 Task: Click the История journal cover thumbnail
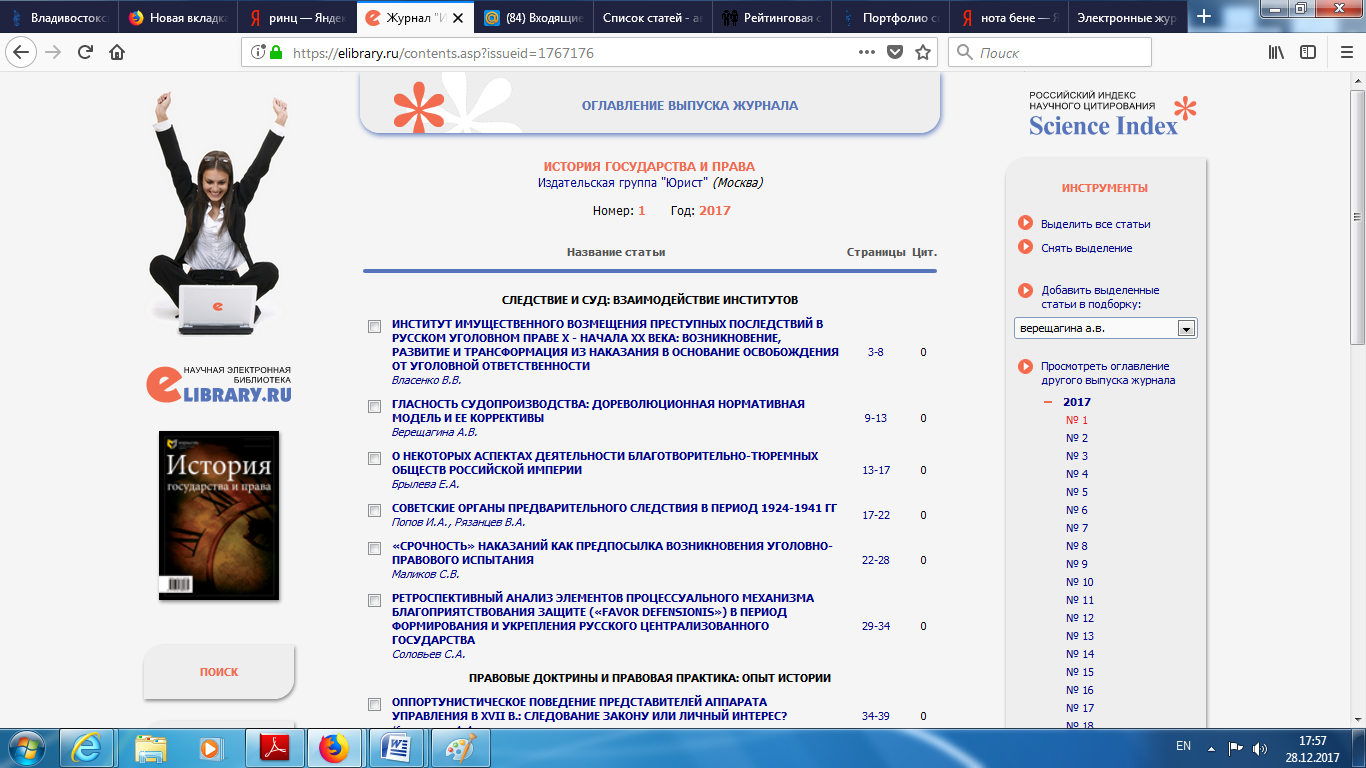219,515
